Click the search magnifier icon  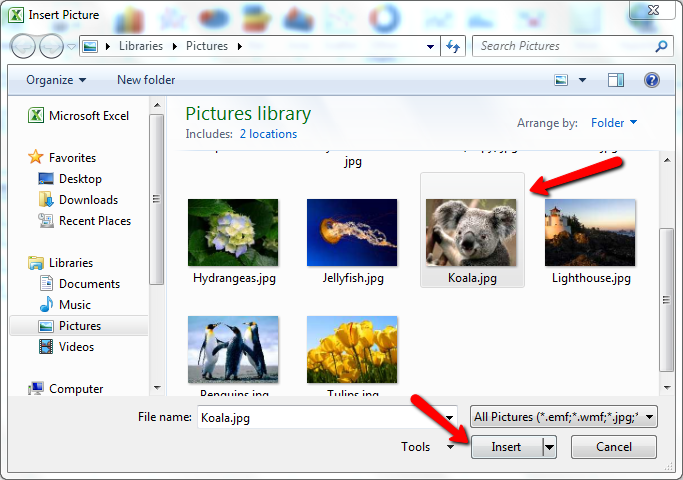661,46
